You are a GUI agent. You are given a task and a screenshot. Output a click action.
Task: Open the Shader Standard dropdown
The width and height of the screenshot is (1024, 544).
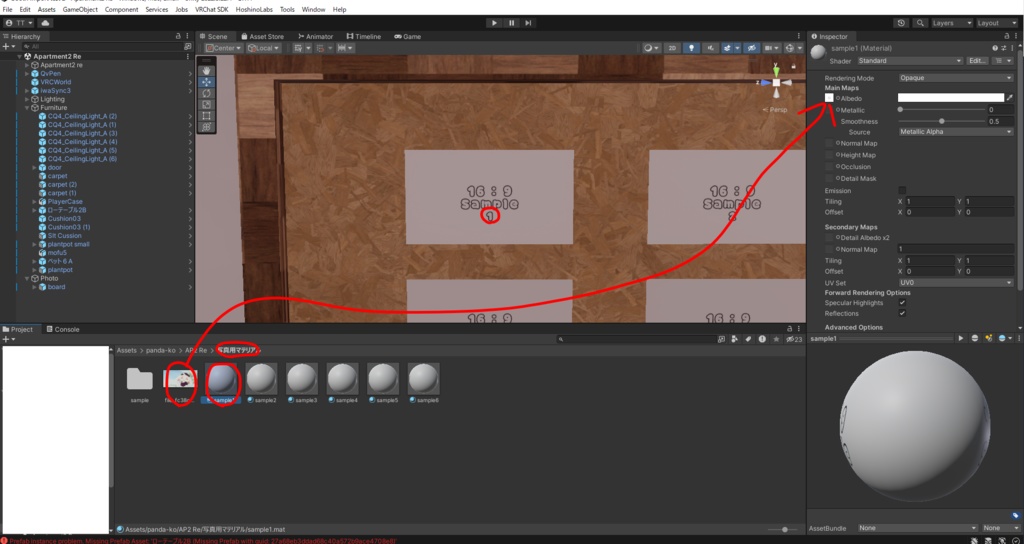click(x=909, y=61)
